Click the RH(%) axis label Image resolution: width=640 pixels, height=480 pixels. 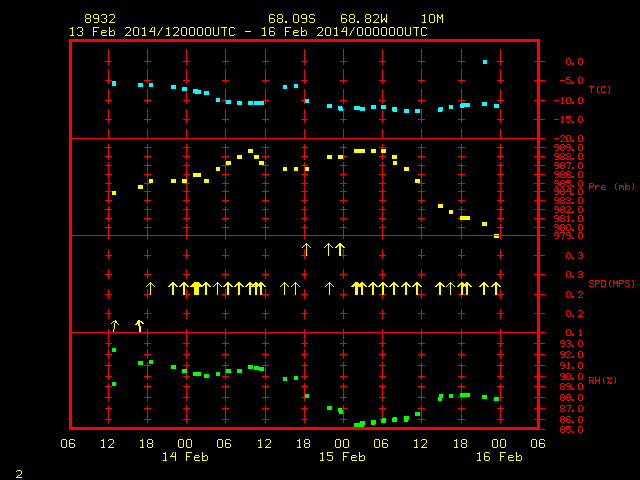pos(602,380)
